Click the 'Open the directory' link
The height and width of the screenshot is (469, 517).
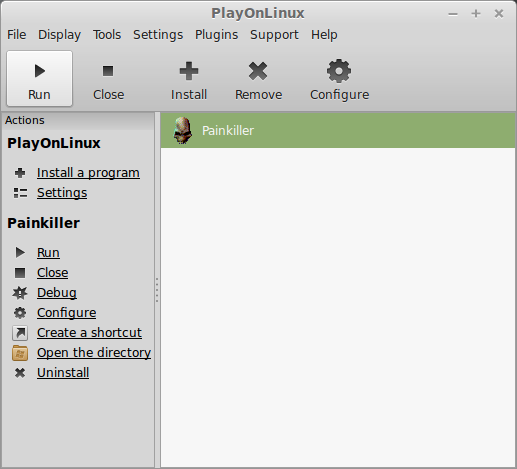click(94, 353)
